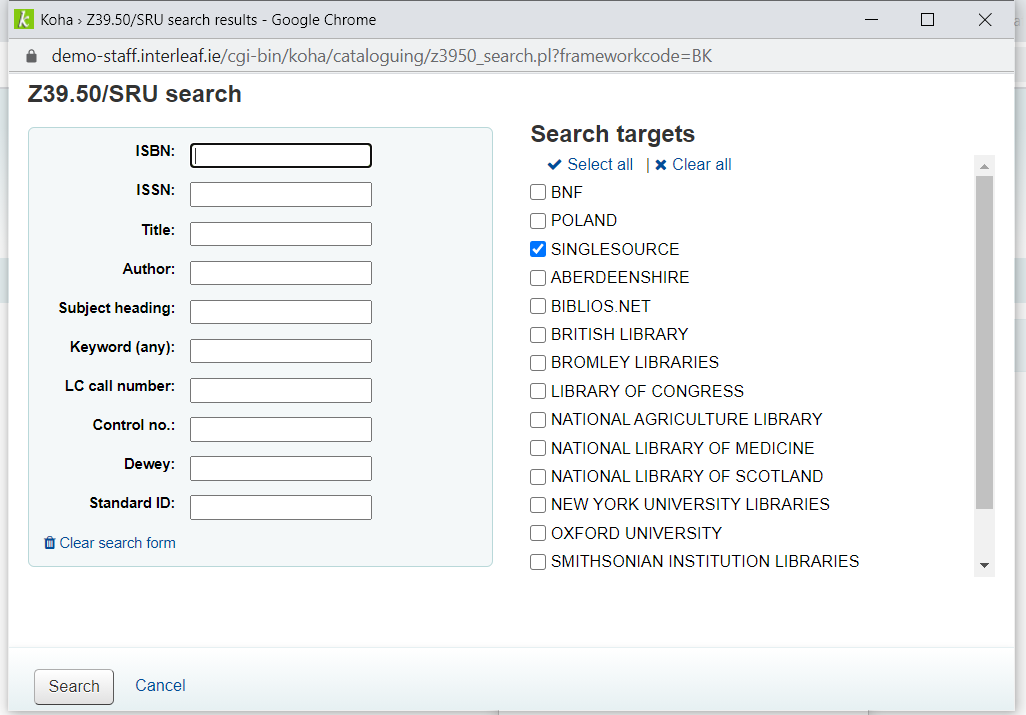Uncheck the SINGLESOURCE search target

tap(538, 249)
